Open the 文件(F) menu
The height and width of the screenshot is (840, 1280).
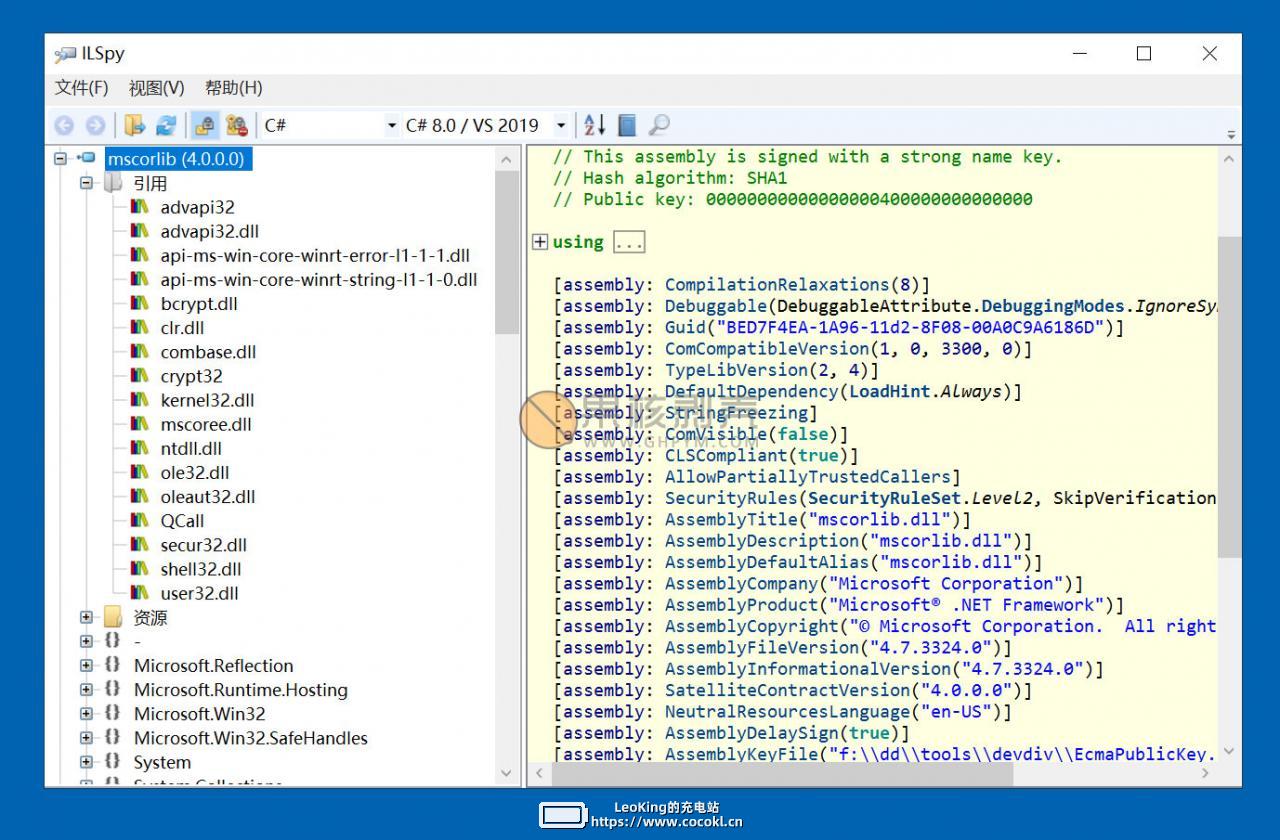pyautogui.click(x=81, y=88)
